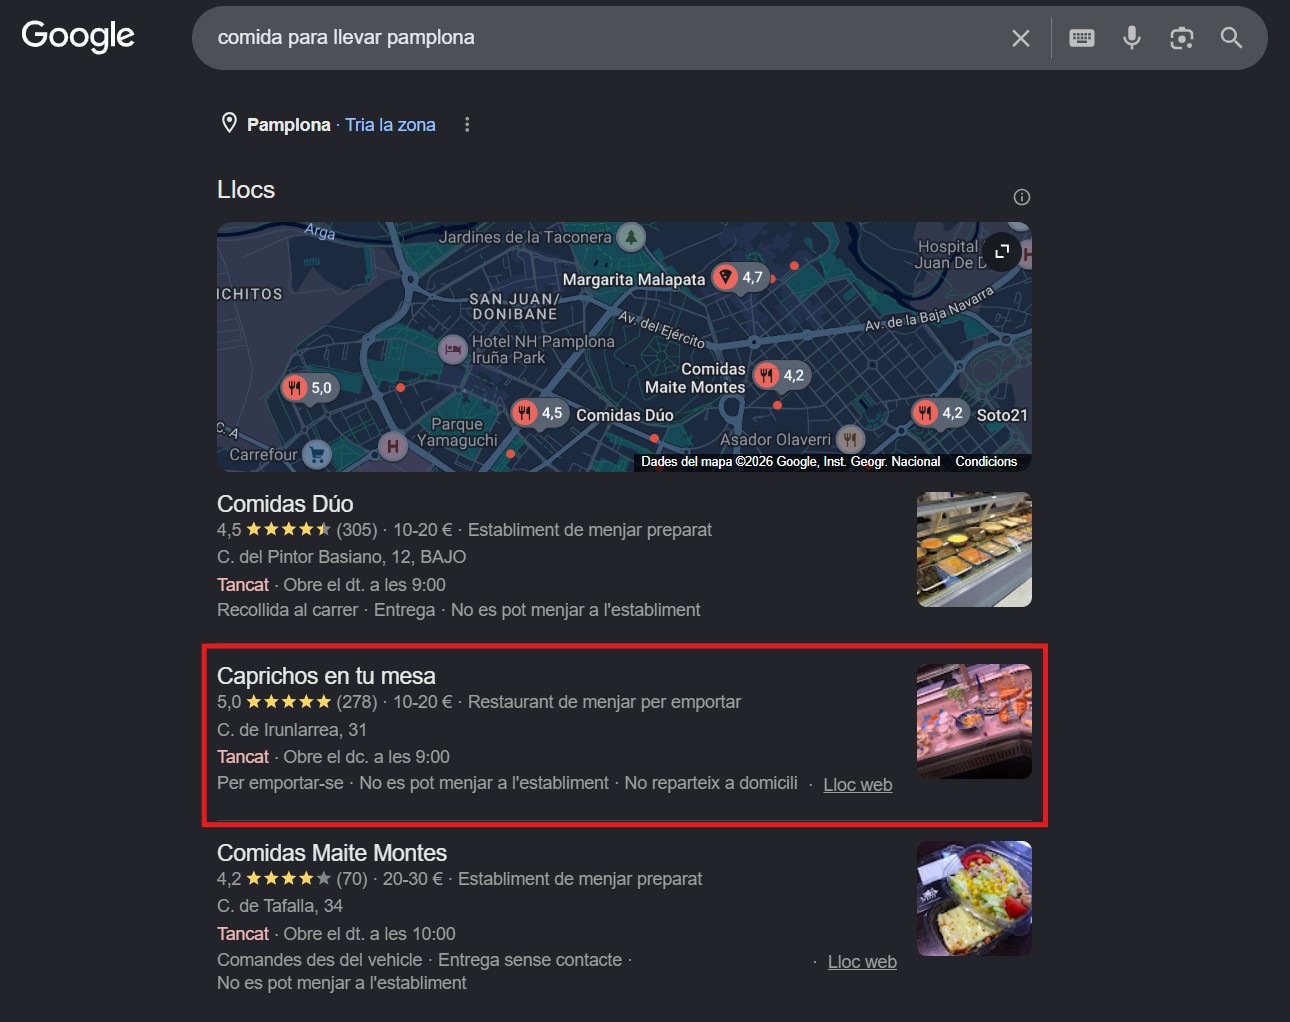Click Tria la zona link
Screen dimensions: 1290x1022
coord(390,124)
